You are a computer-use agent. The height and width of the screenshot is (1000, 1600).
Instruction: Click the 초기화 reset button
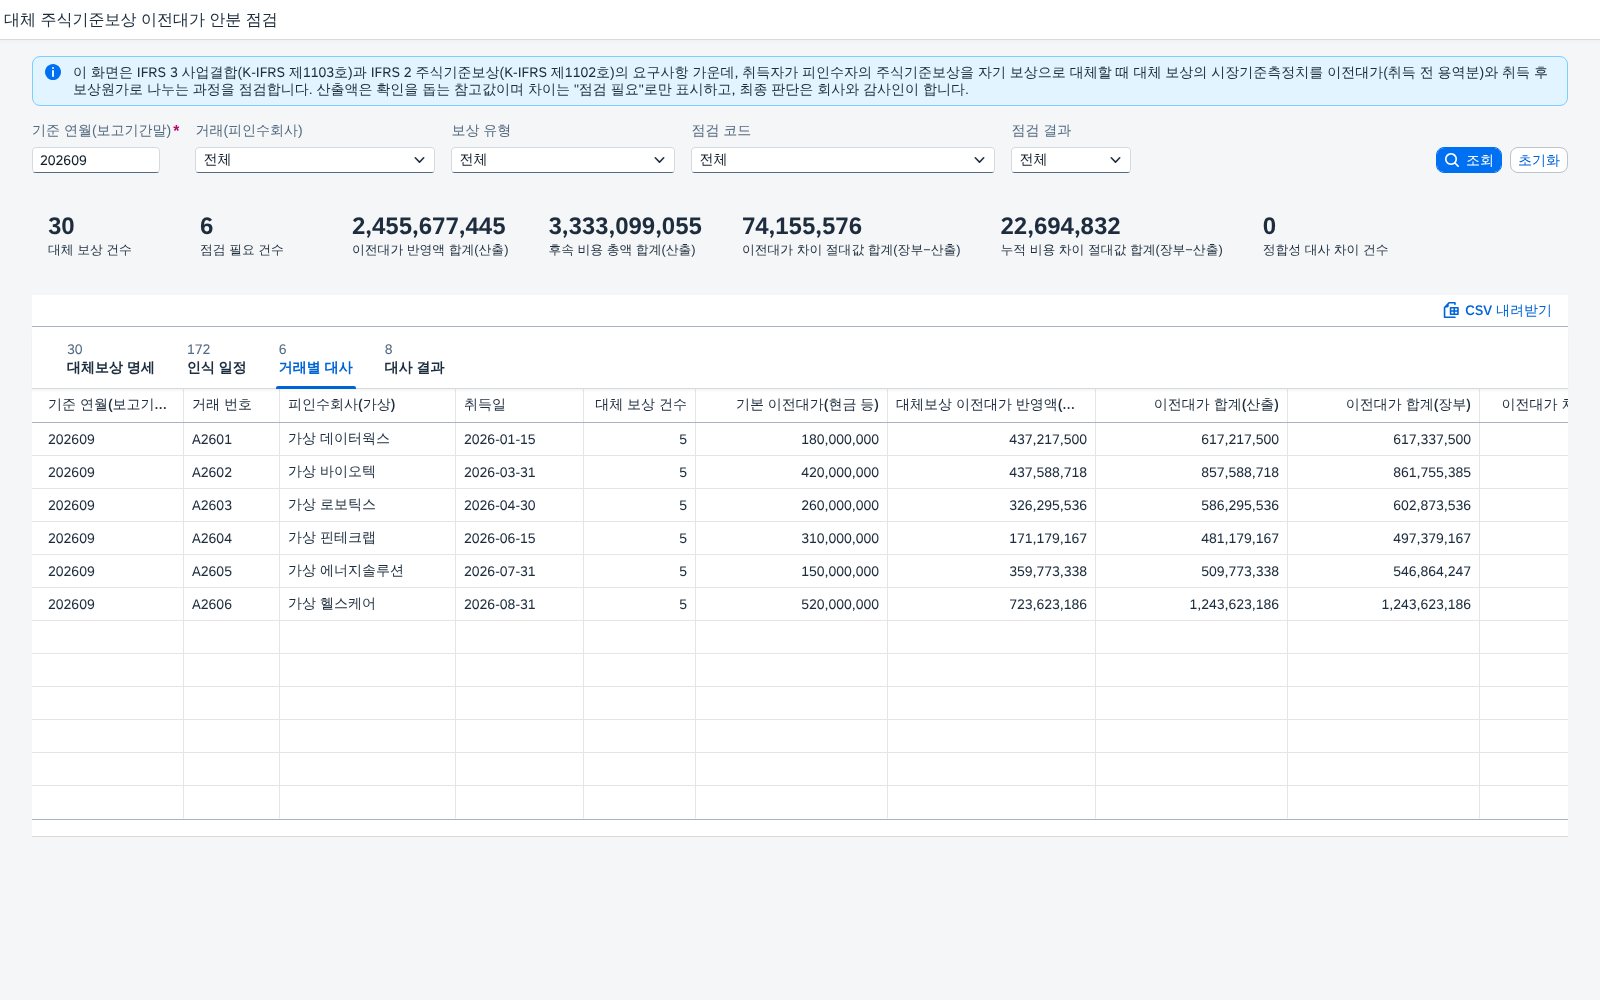point(1538,160)
